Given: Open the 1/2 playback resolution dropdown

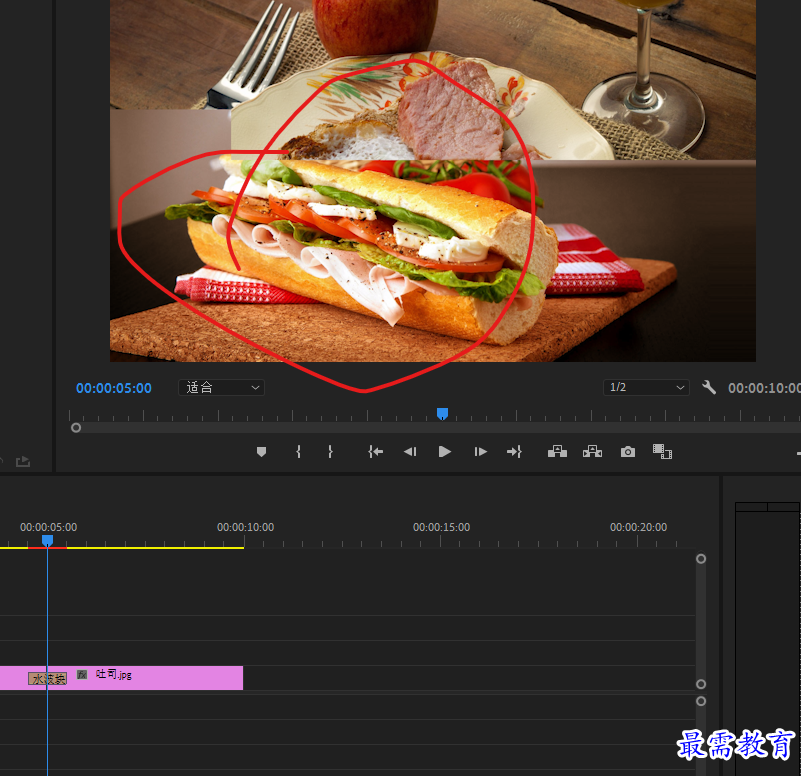Looking at the screenshot, I should (x=646, y=387).
